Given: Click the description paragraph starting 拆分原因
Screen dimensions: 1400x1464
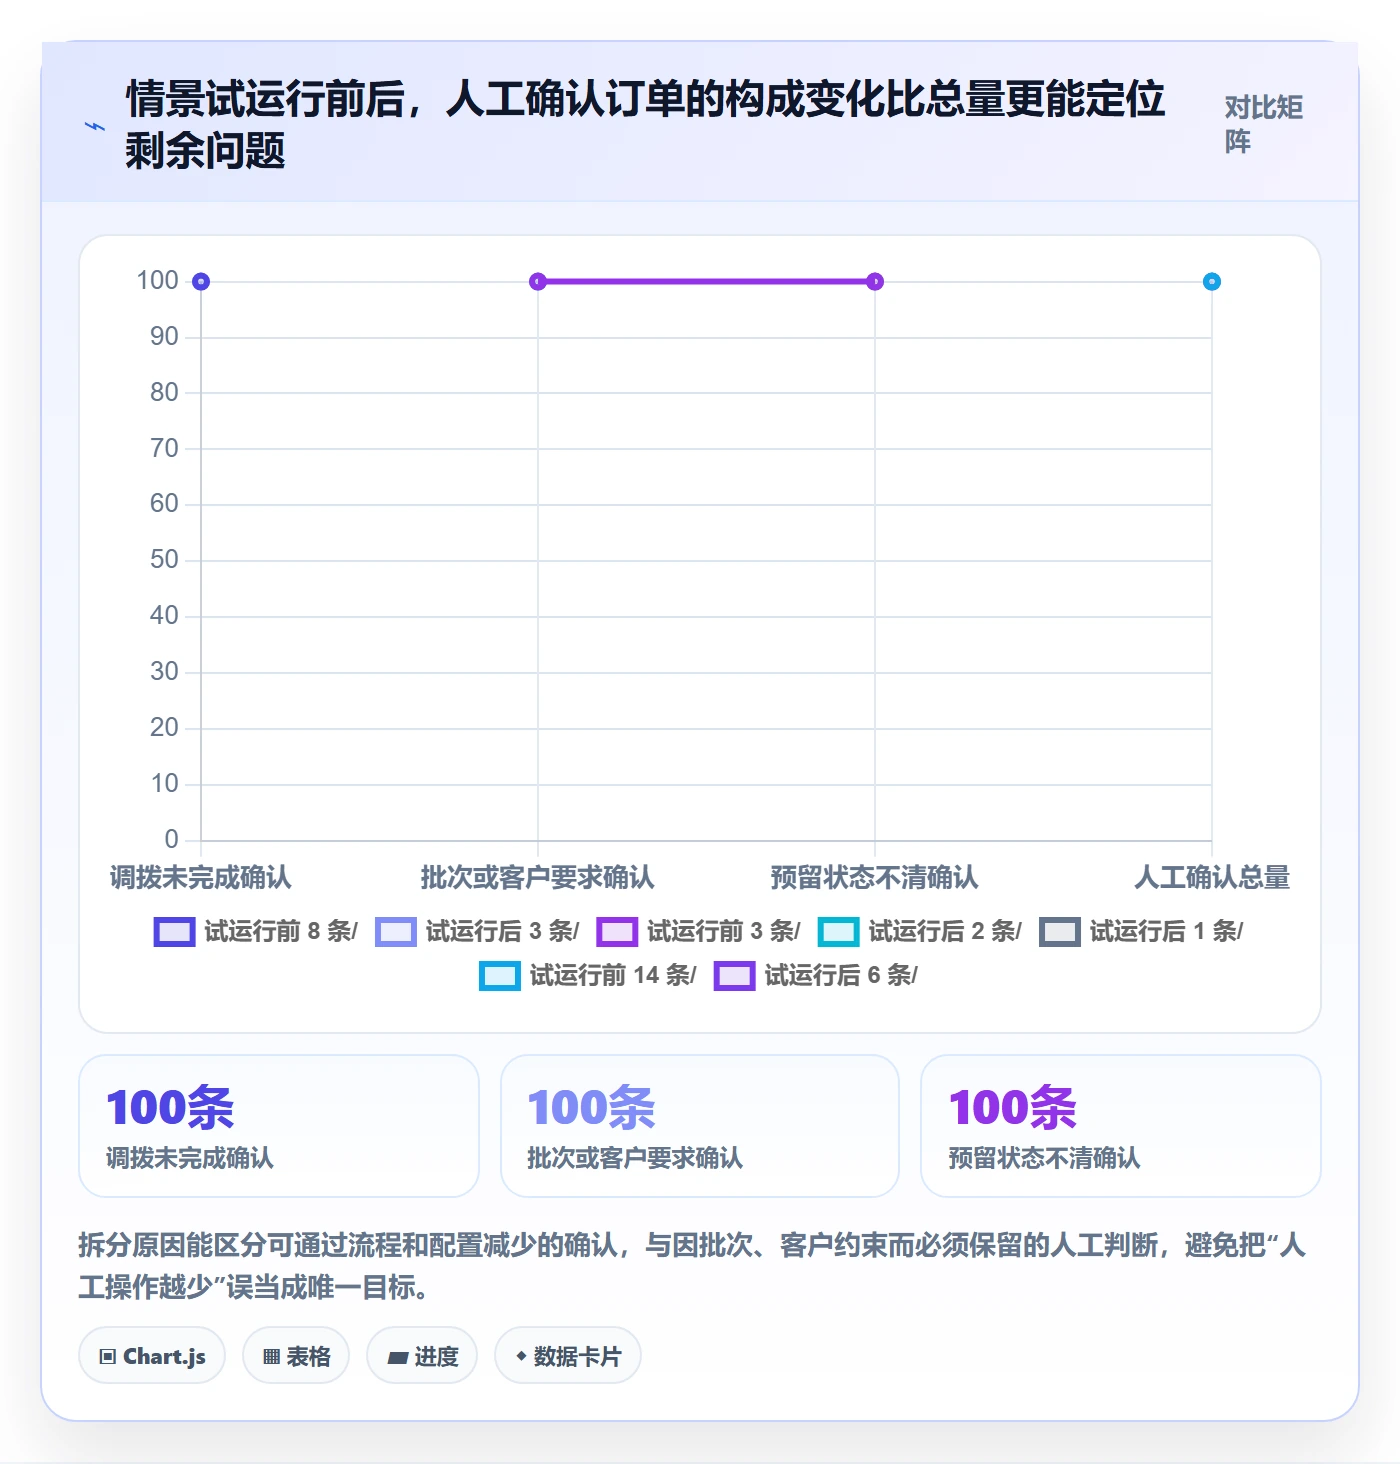Looking at the screenshot, I should click(693, 1266).
